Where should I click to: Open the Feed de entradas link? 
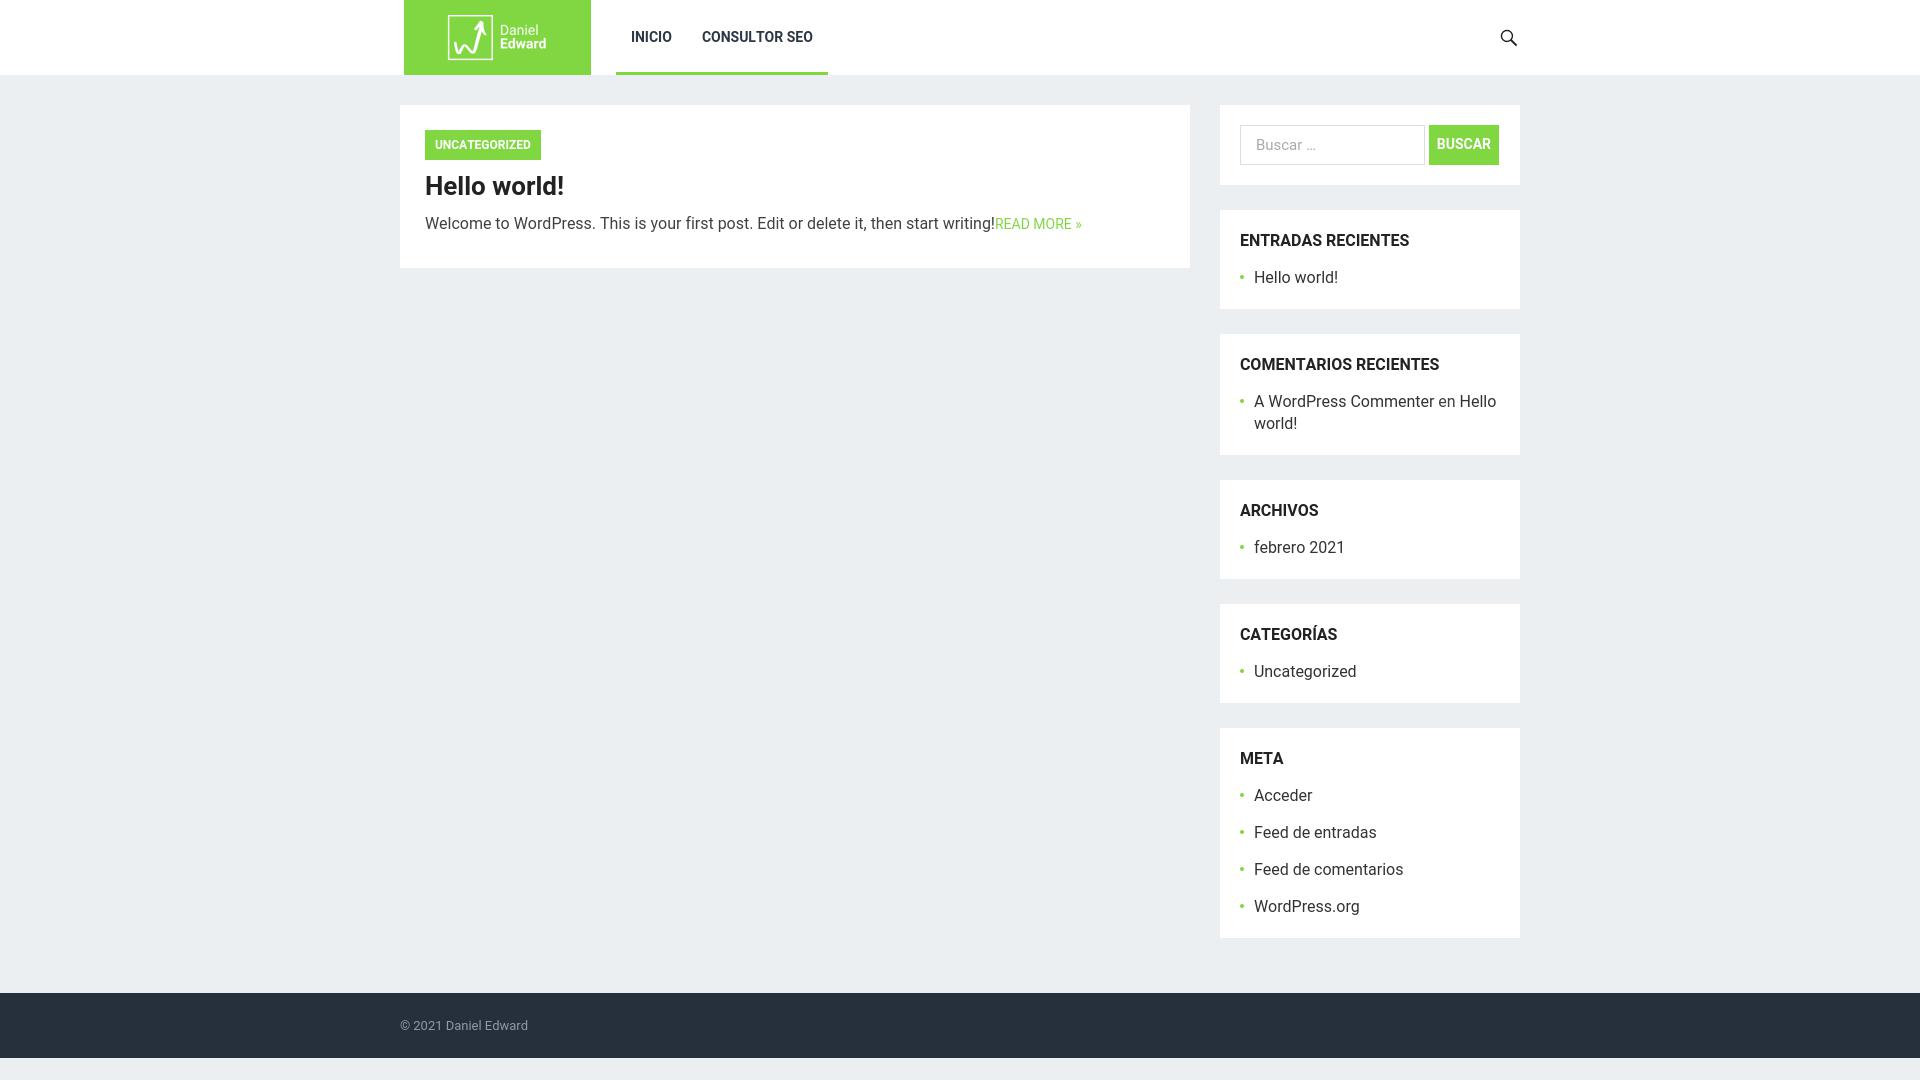point(1315,833)
